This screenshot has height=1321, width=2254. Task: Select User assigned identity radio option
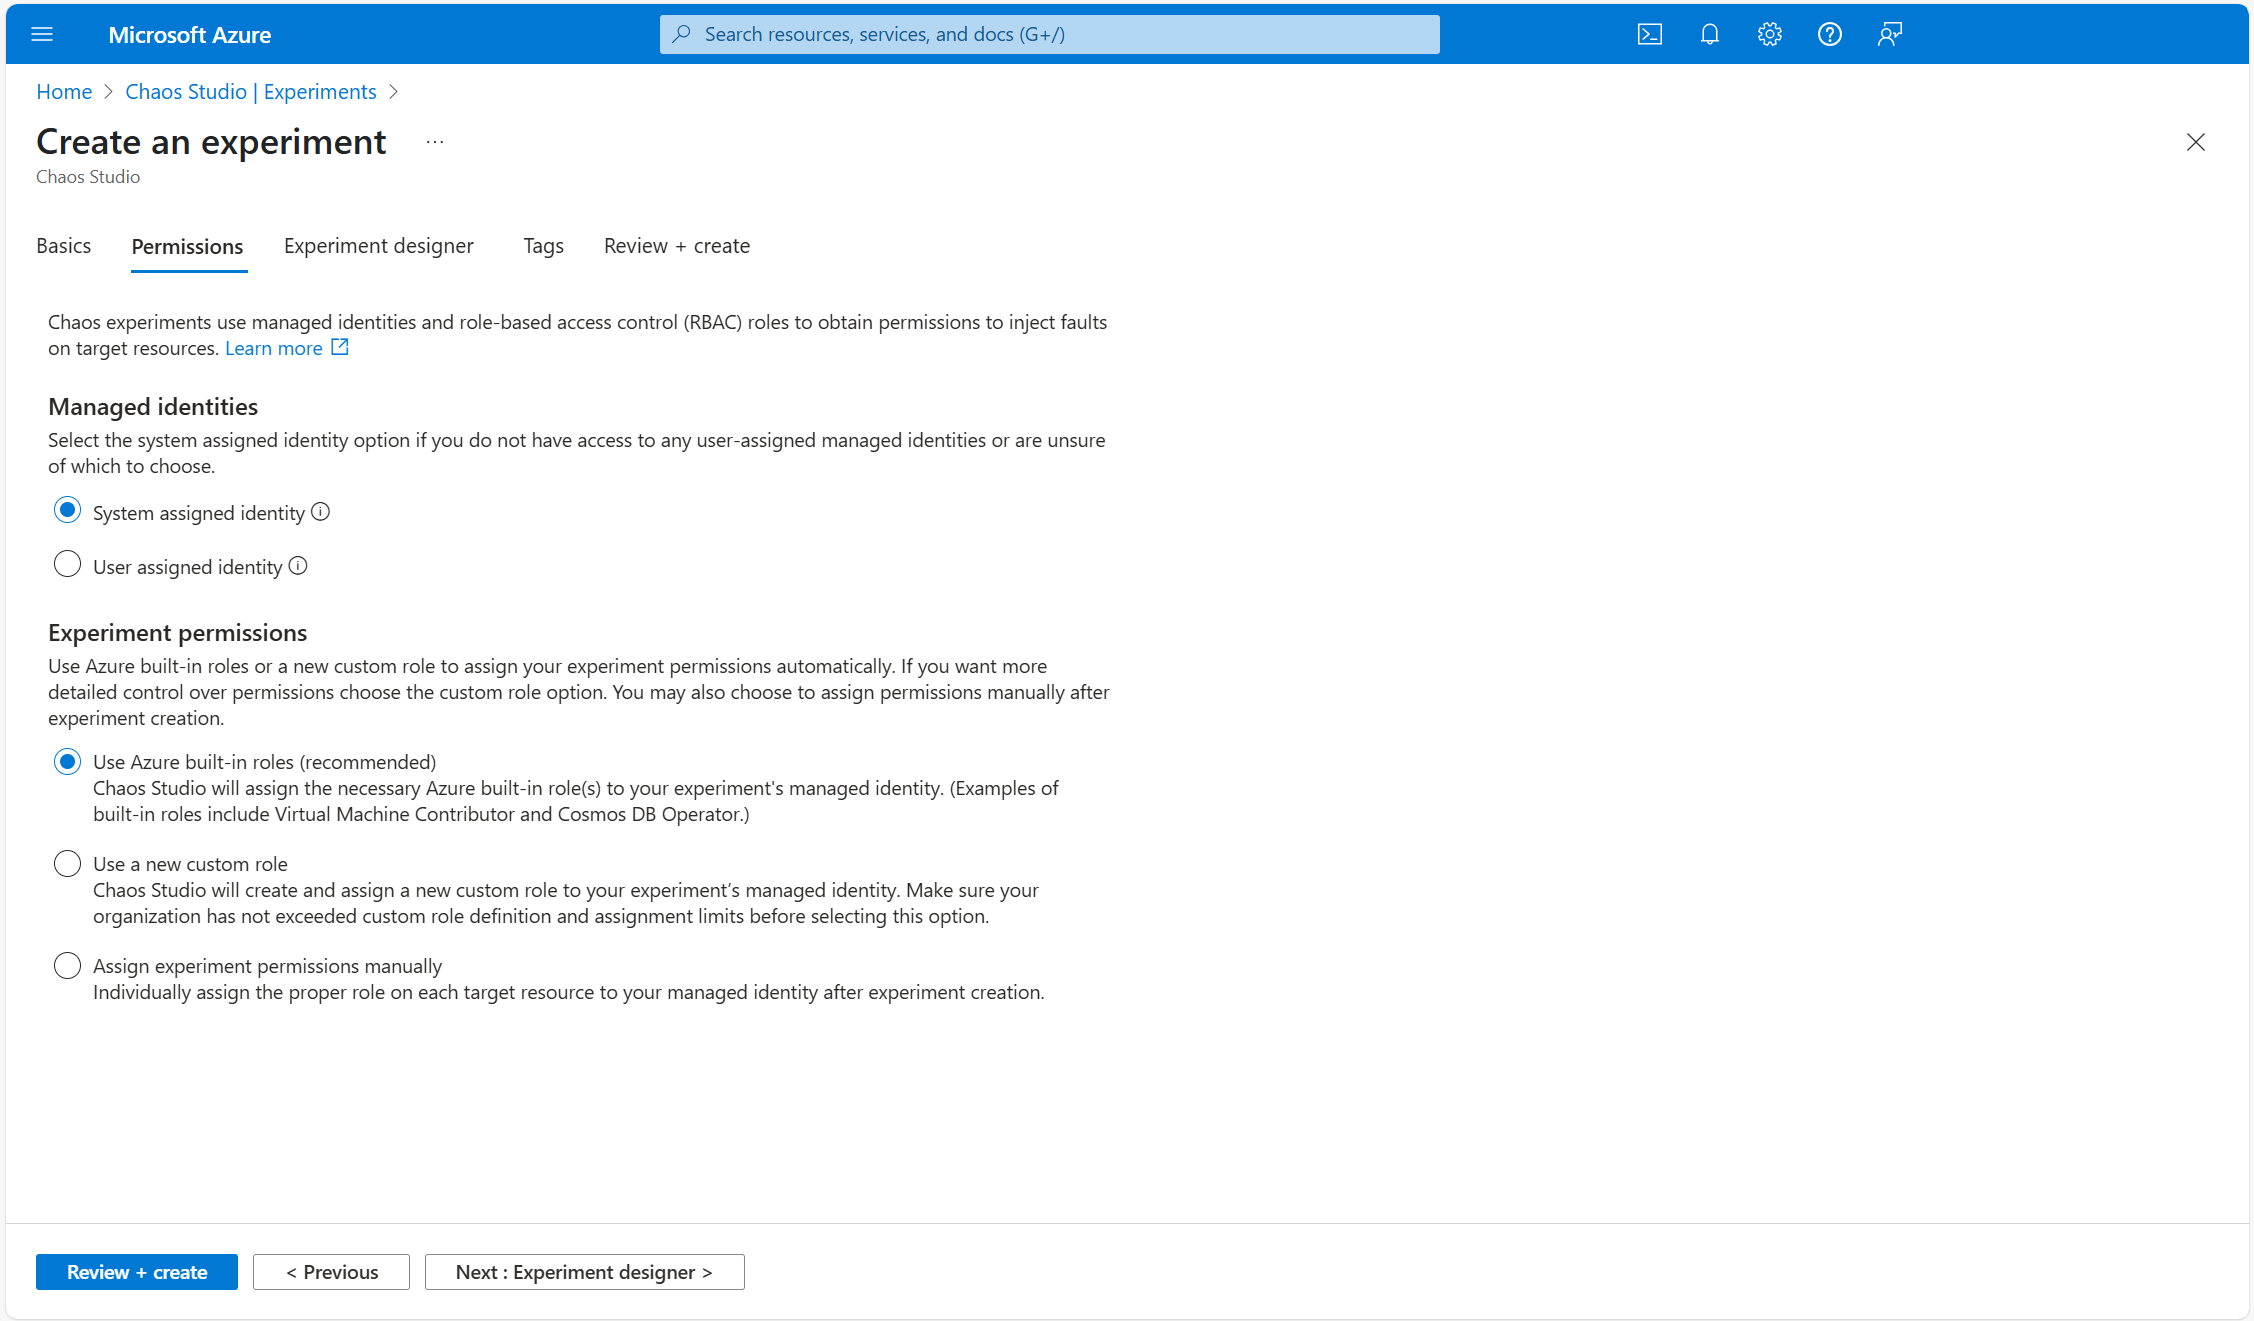pos(67,565)
